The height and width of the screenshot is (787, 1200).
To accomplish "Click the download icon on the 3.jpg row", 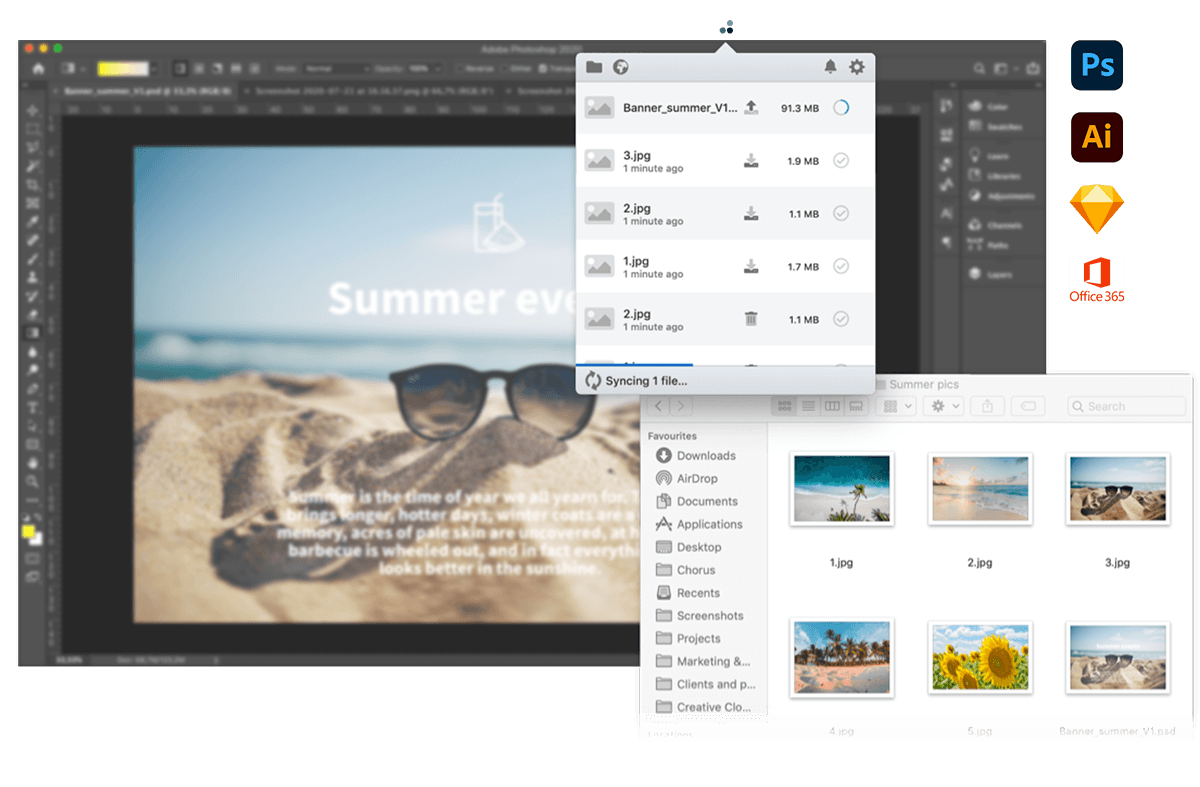I will tap(751, 160).
